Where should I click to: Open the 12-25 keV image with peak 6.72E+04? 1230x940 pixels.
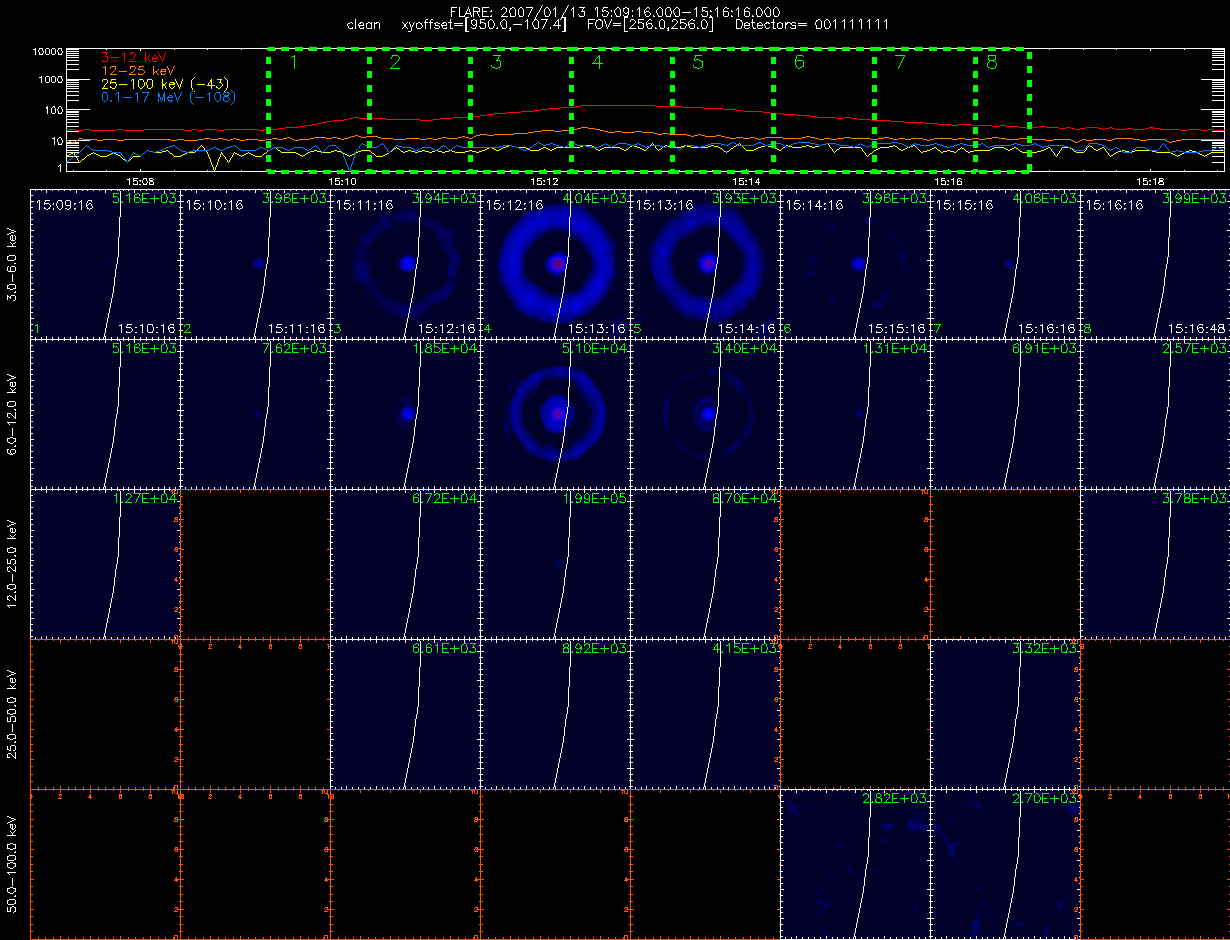point(406,563)
